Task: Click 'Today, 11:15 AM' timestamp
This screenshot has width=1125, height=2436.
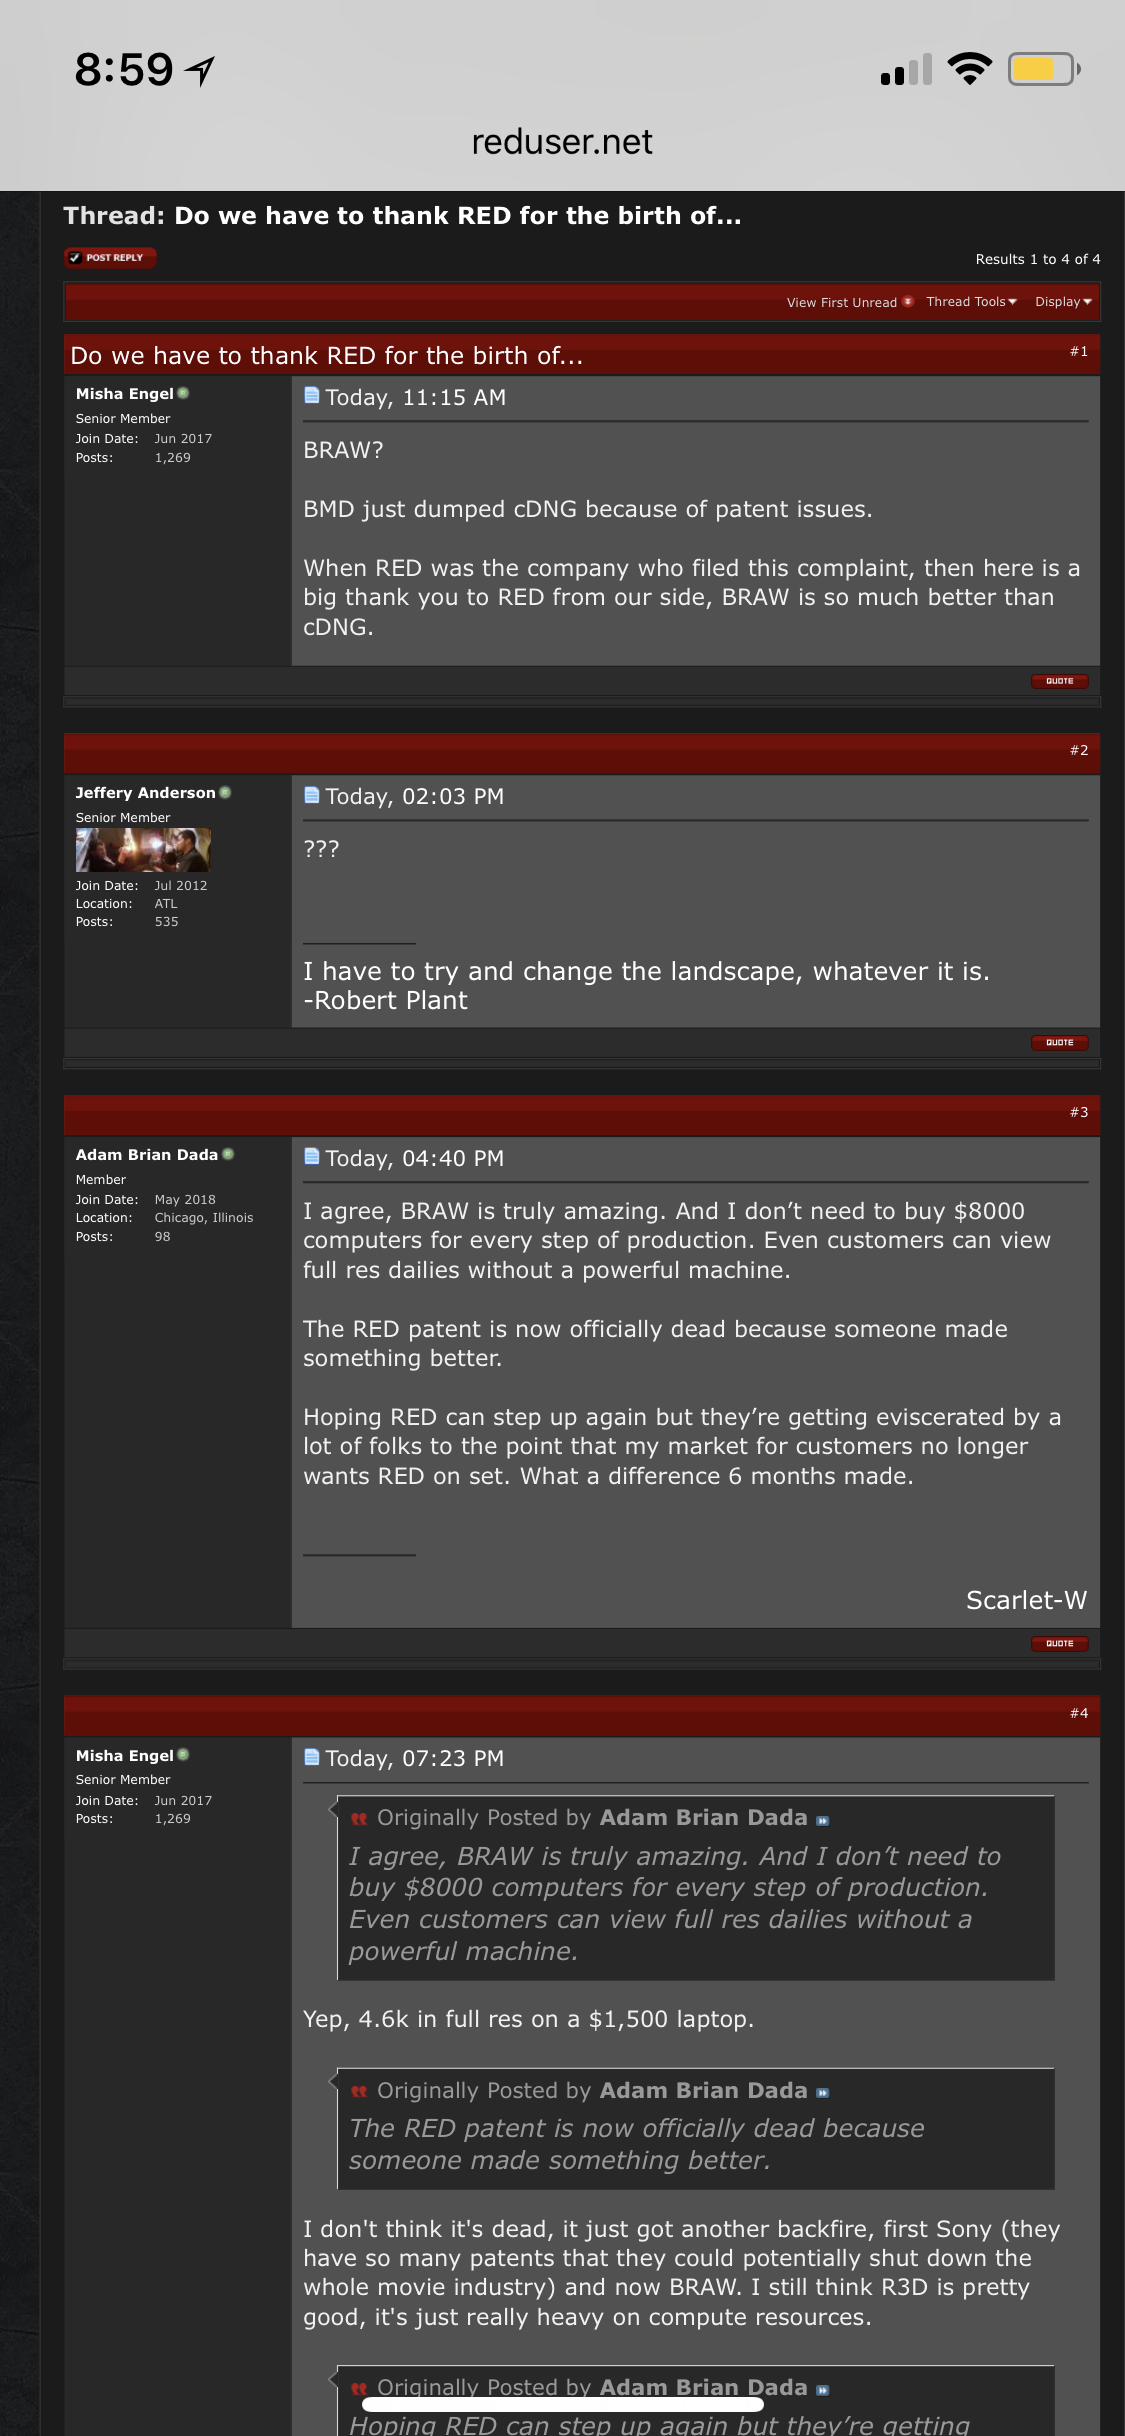Action: (x=415, y=398)
